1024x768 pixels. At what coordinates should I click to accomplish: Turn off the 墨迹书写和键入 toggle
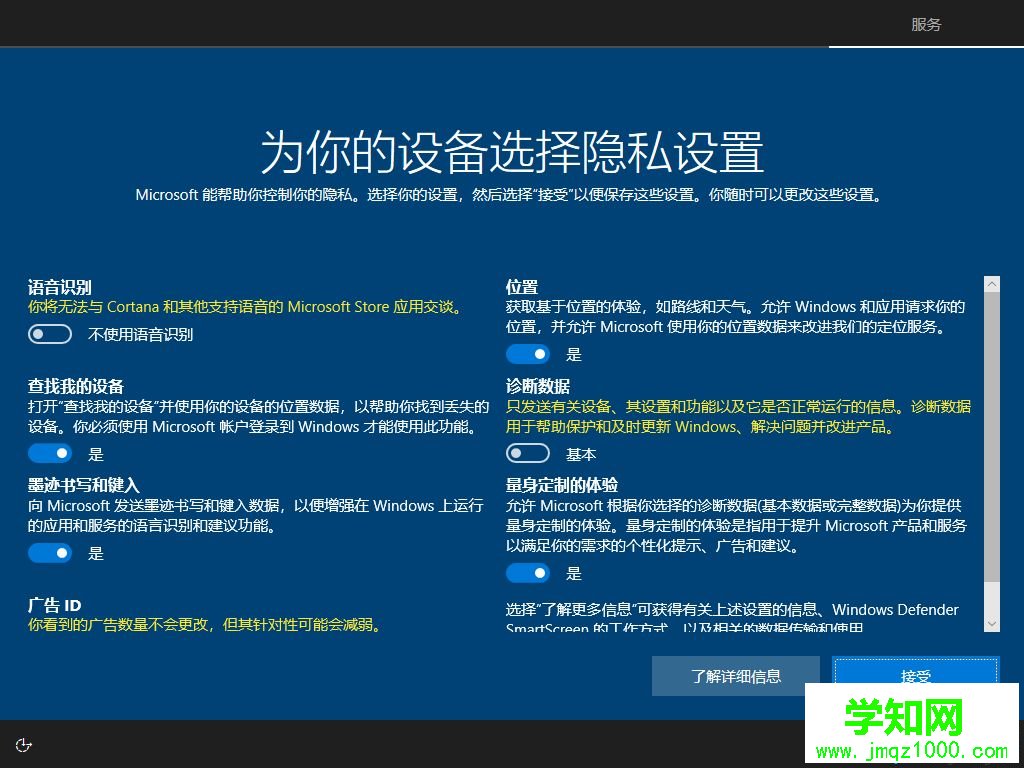[x=50, y=553]
